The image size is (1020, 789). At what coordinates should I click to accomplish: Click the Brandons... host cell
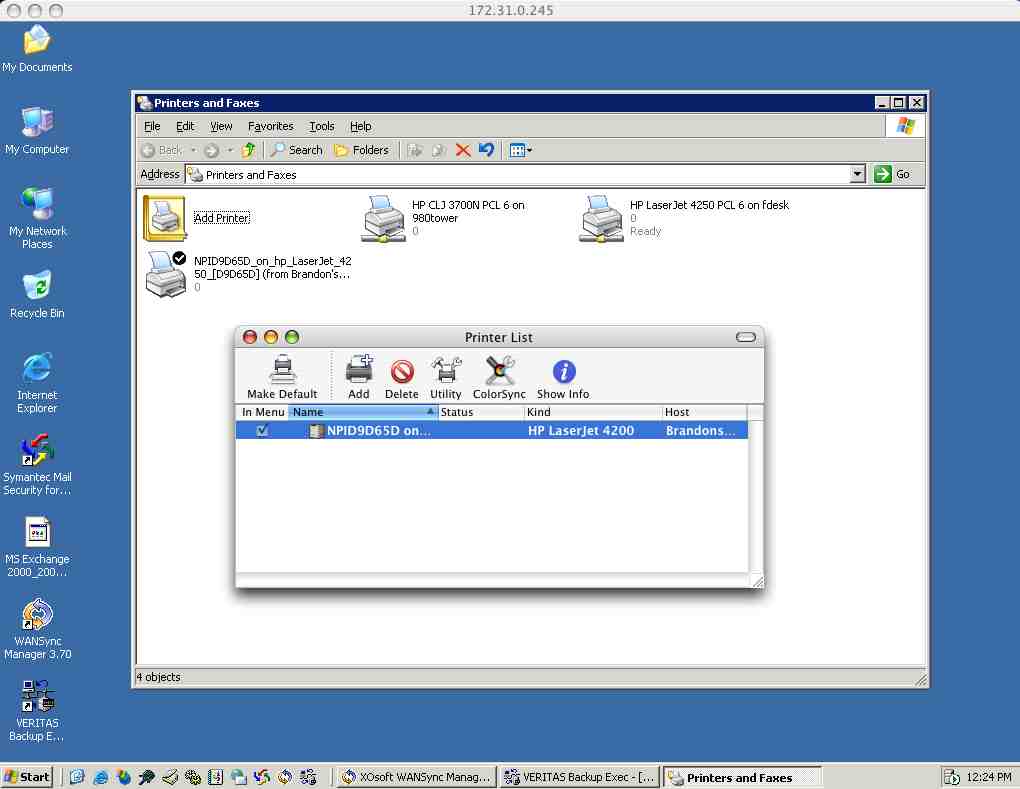click(701, 430)
